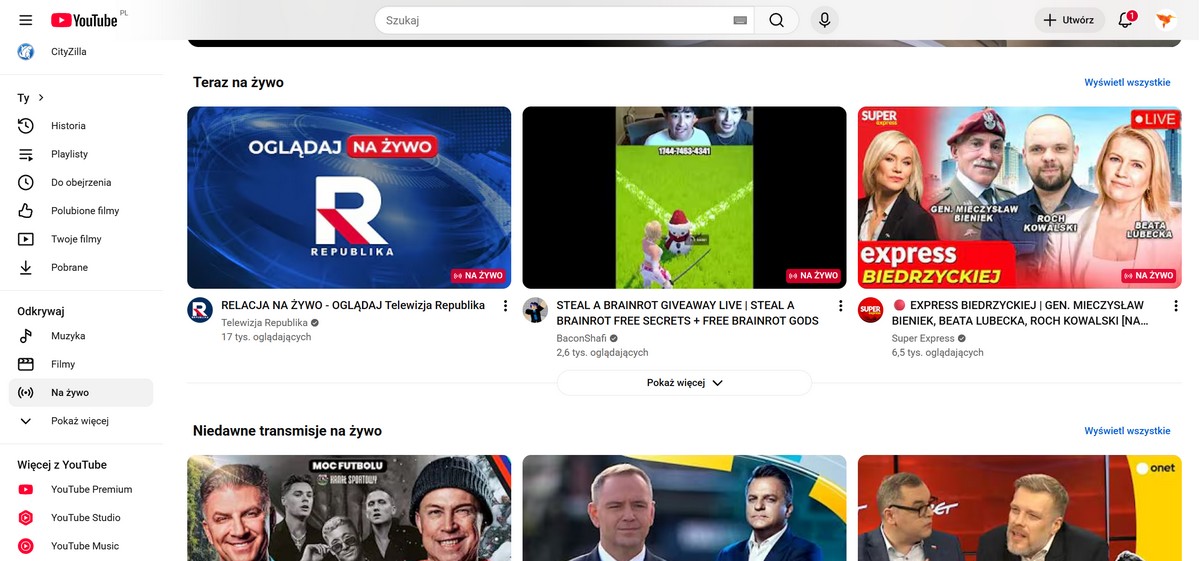
Task: Open the Utwórz create menu
Action: point(1069,20)
